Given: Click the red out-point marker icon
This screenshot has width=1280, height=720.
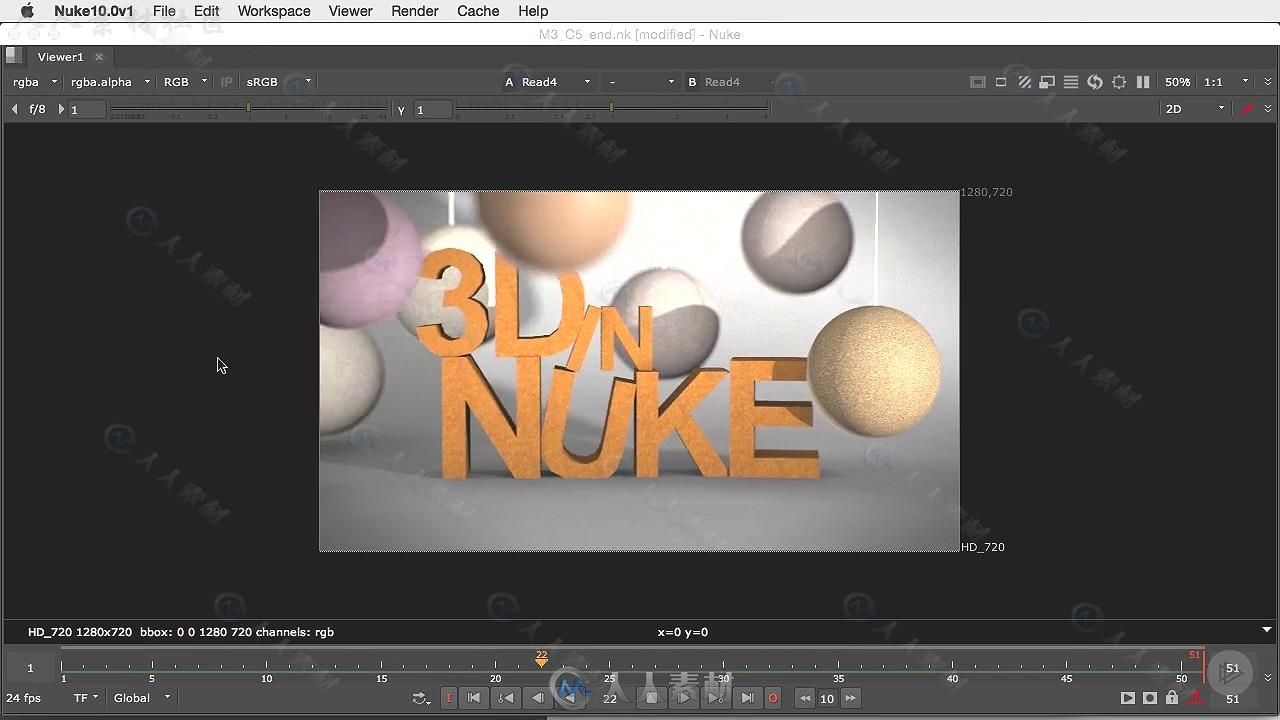Looking at the screenshot, I should [1195, 698].
